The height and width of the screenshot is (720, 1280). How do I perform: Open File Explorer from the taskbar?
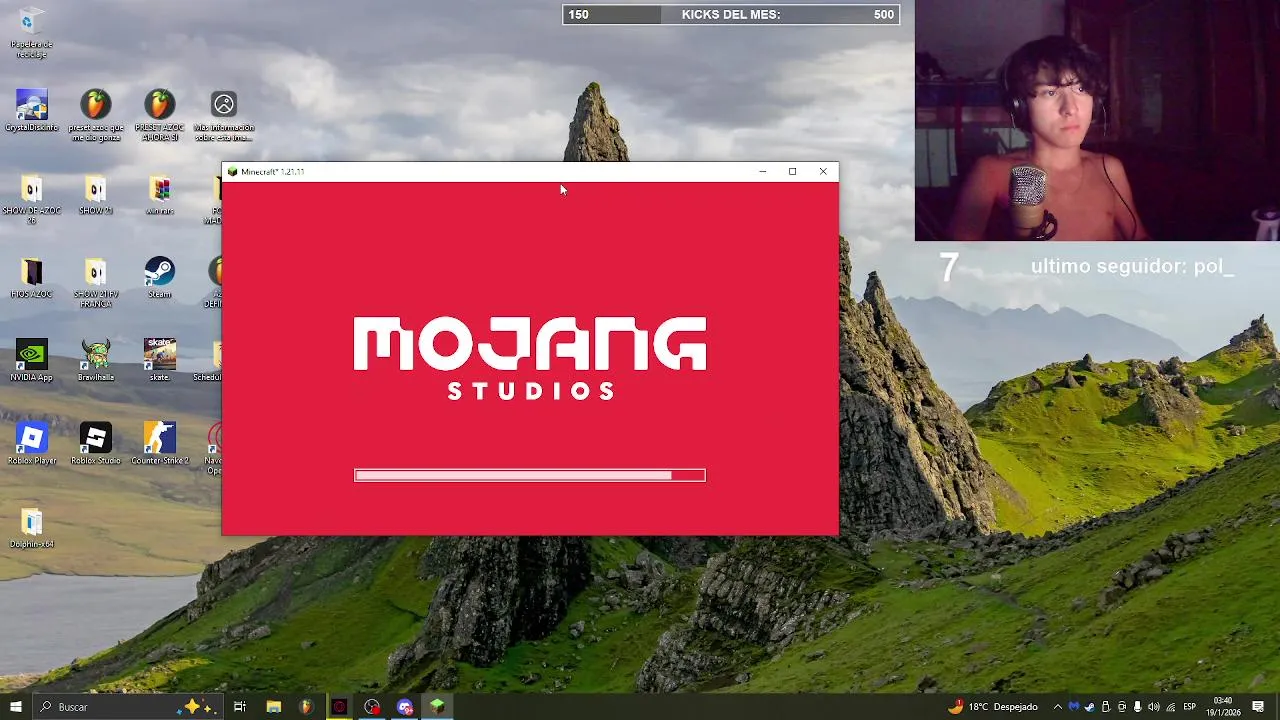(x=273, y=707)
